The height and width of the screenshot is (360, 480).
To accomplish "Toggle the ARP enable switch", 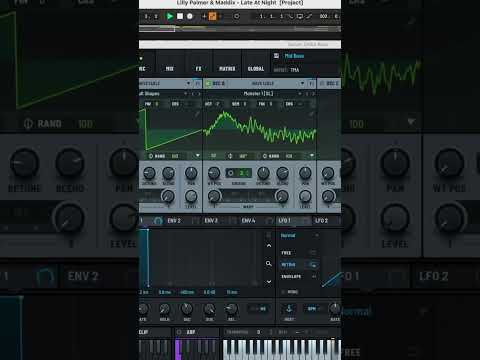I will point(179,332).
